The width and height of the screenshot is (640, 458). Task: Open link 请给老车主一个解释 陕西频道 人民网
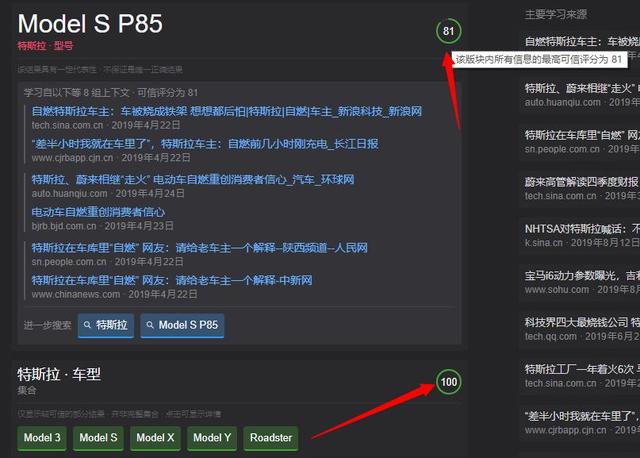point(200,248)
